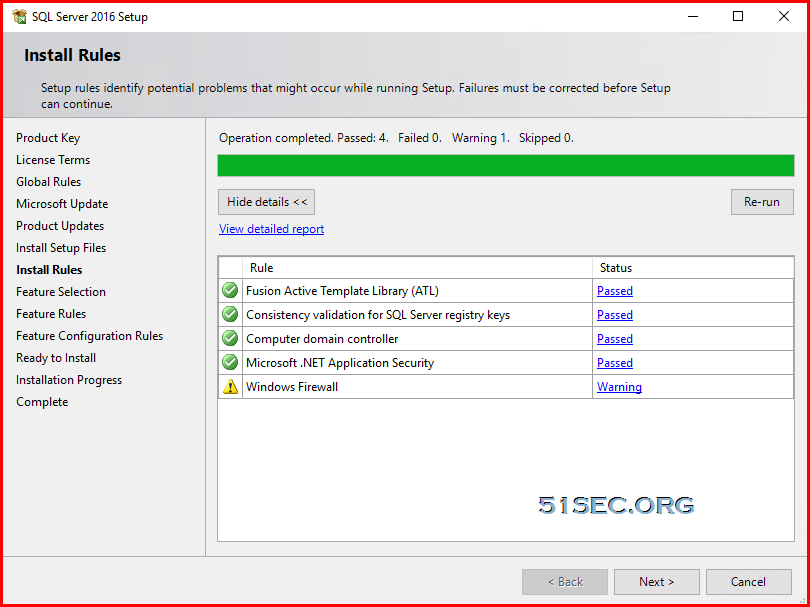Select Fusion Active Template Library (ATL) text
The width and height of the screenshot is (810, 607).
coord(342,291)
